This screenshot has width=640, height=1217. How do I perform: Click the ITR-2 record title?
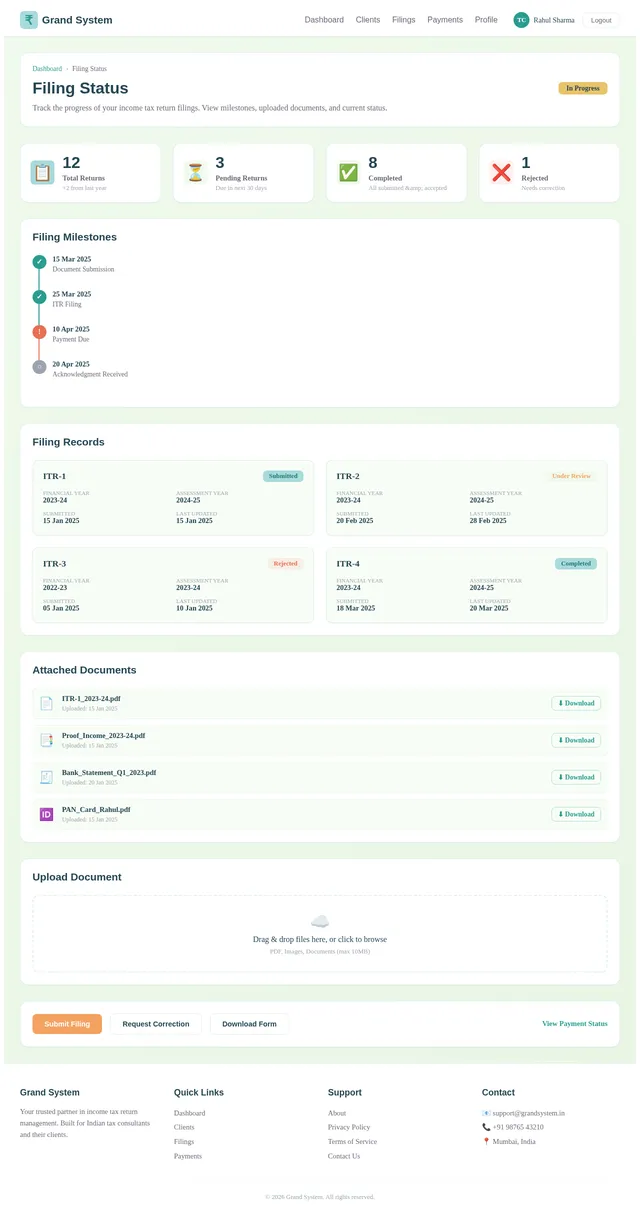tap(348, 476)
